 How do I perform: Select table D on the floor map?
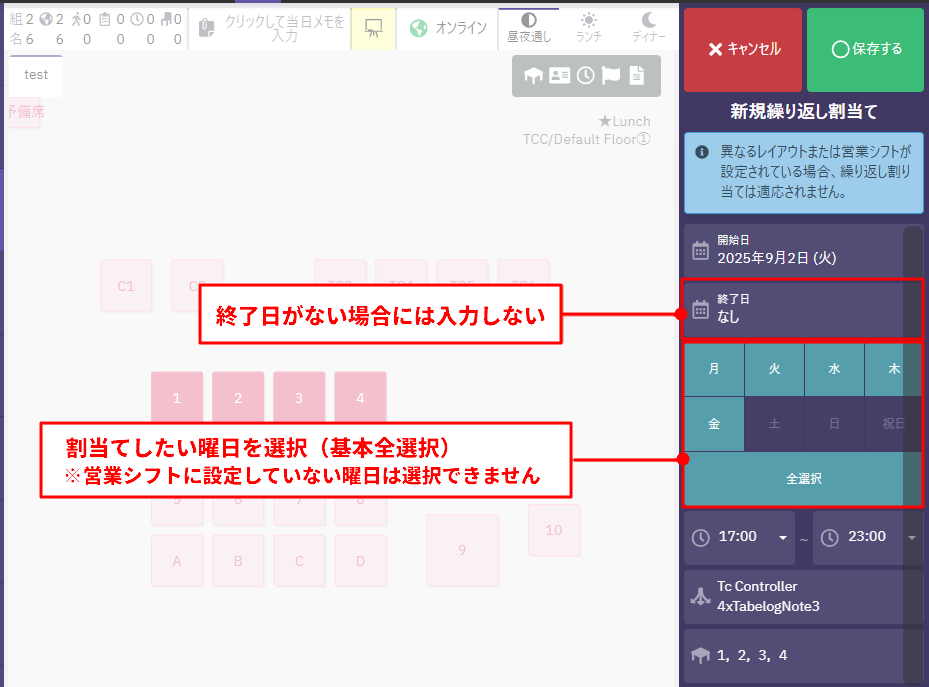click(360, 561)
